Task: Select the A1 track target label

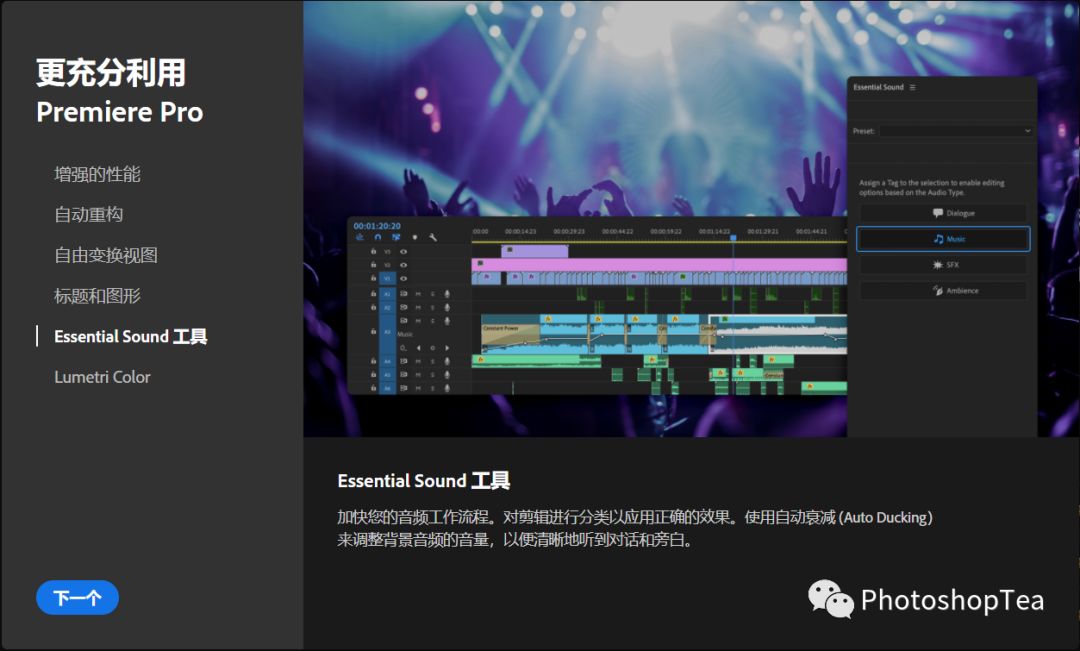Action: coord(387,293)
